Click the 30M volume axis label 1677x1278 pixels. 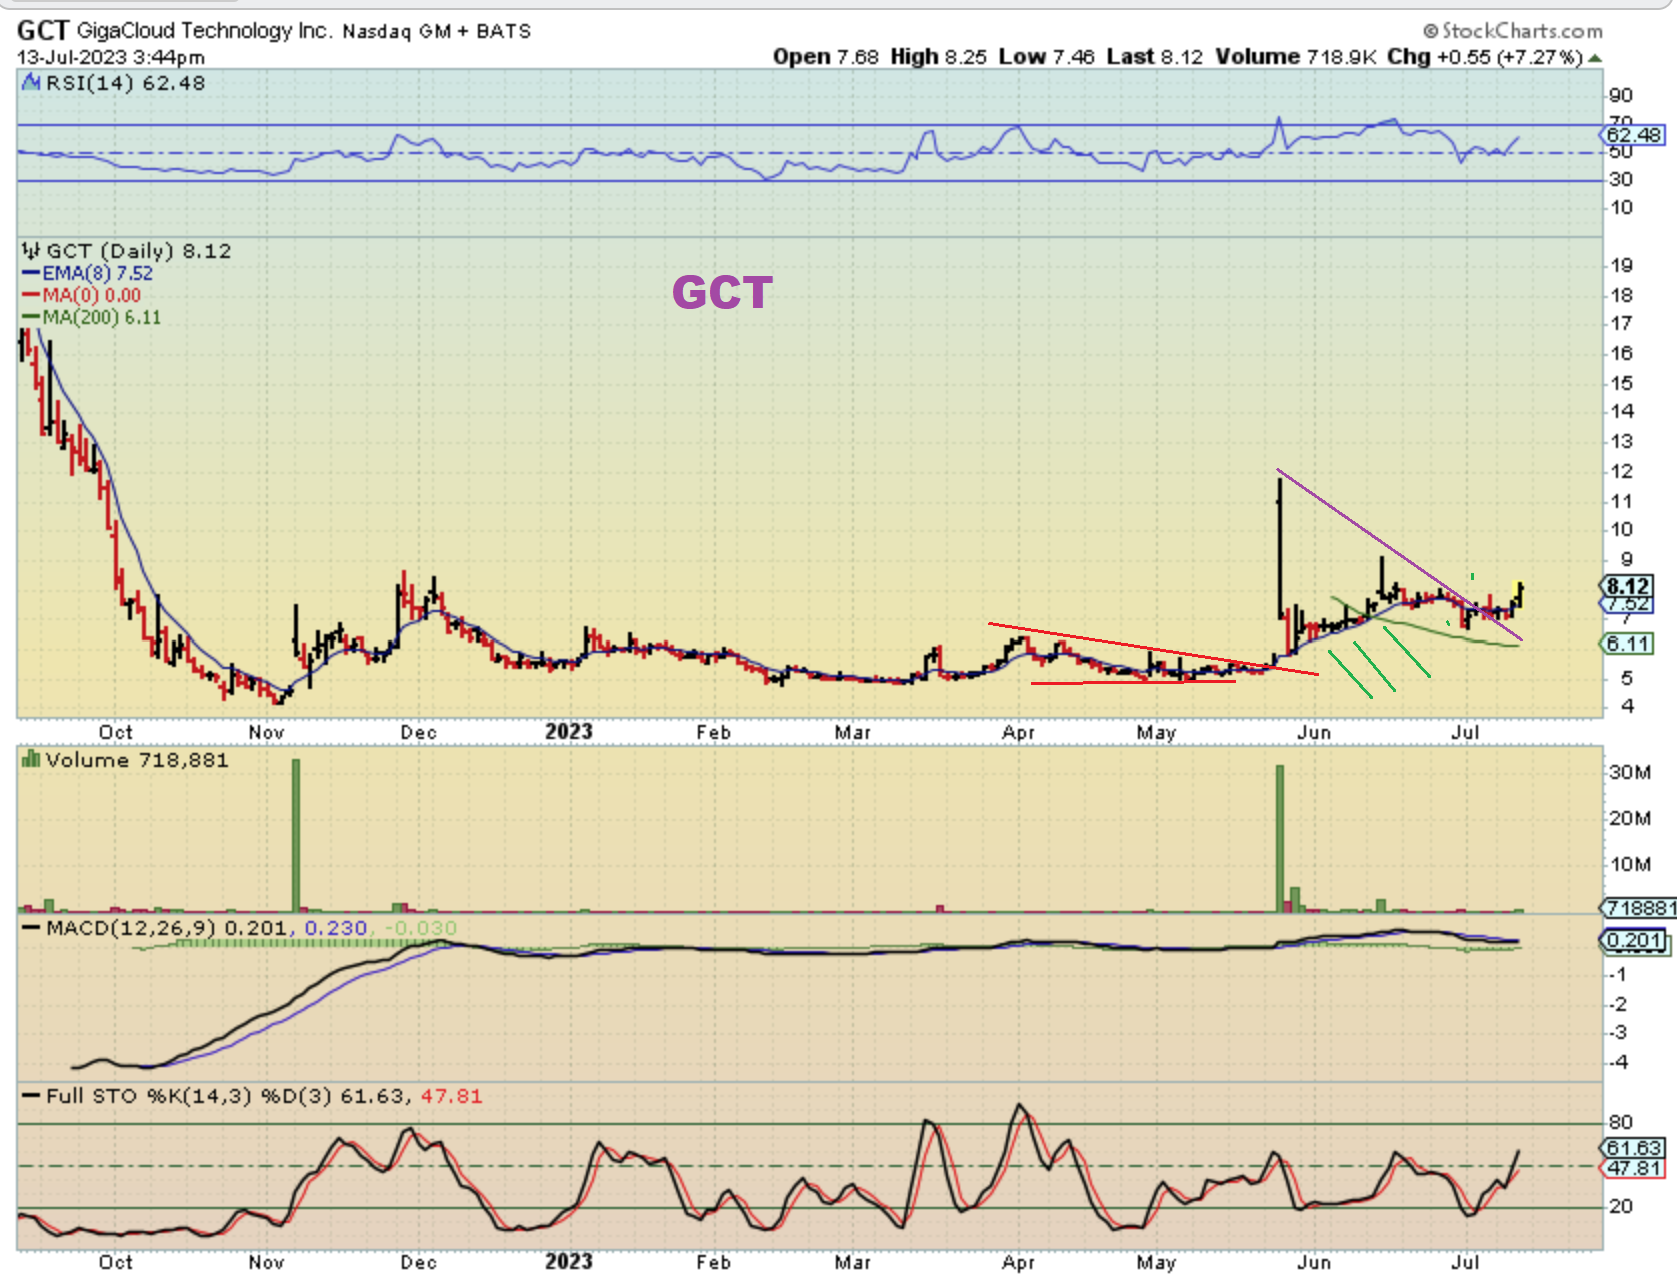[x=1630, y=772]
